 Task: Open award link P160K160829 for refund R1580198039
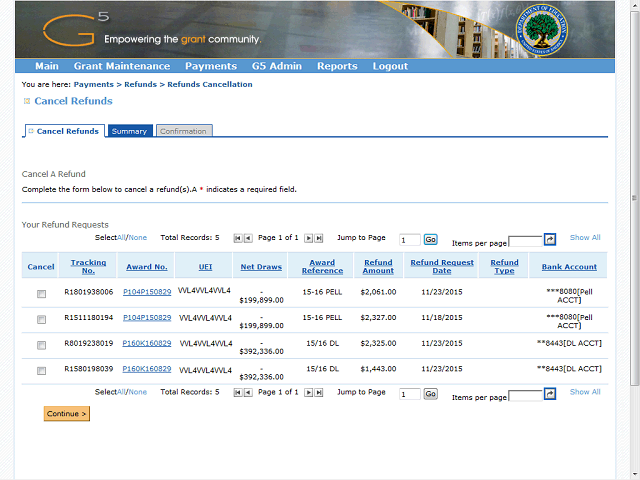tap(147, 369)
